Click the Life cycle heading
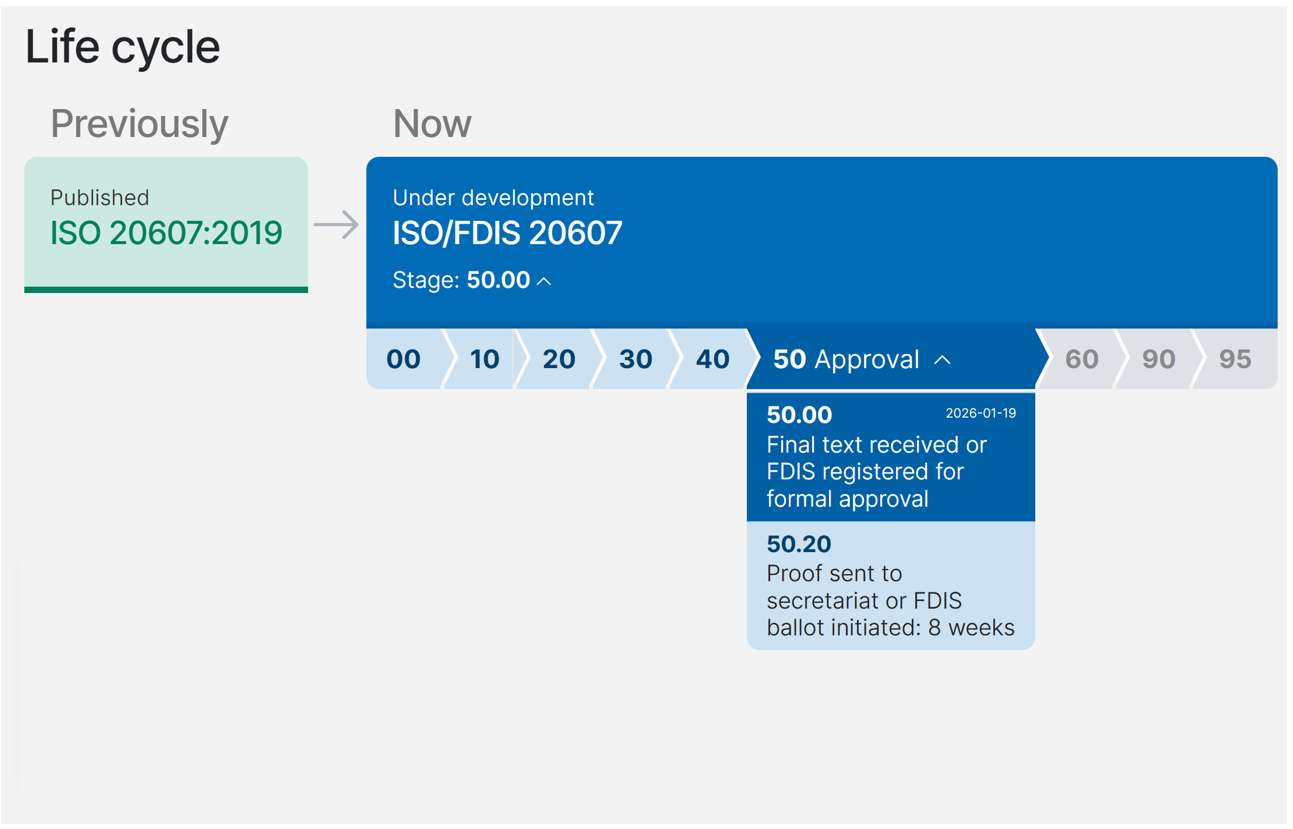 122,46
